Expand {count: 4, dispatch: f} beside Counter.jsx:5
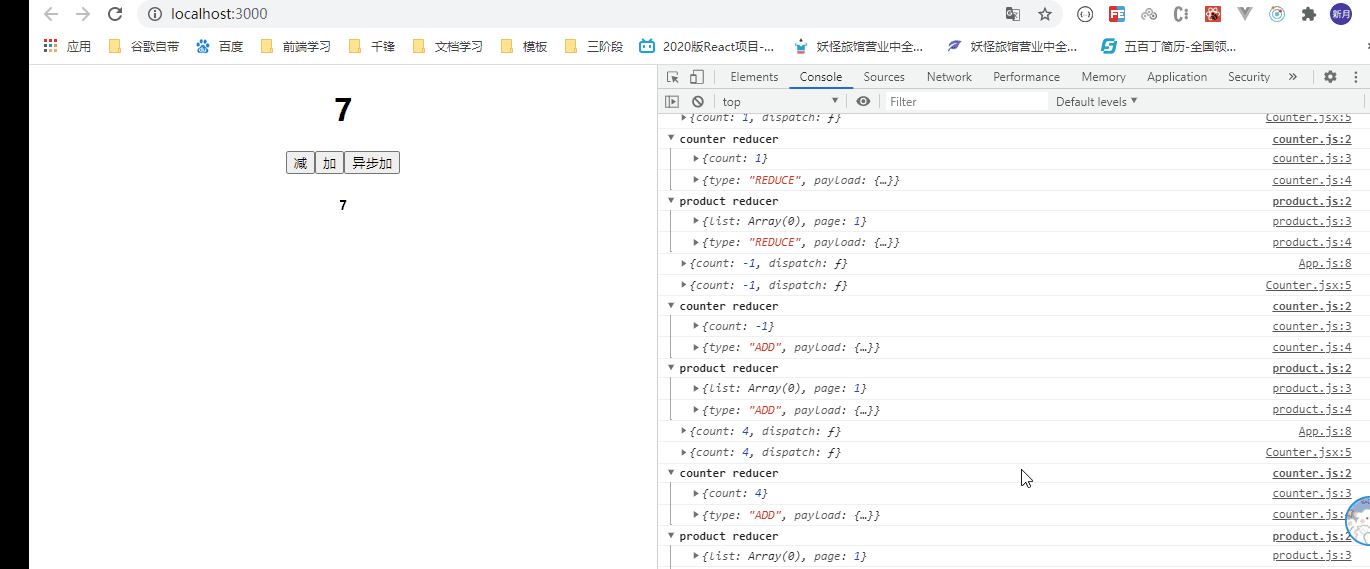 point(685,453)
